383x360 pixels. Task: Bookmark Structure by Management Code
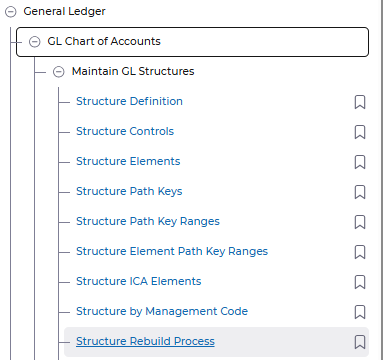[x=360, y=312]
